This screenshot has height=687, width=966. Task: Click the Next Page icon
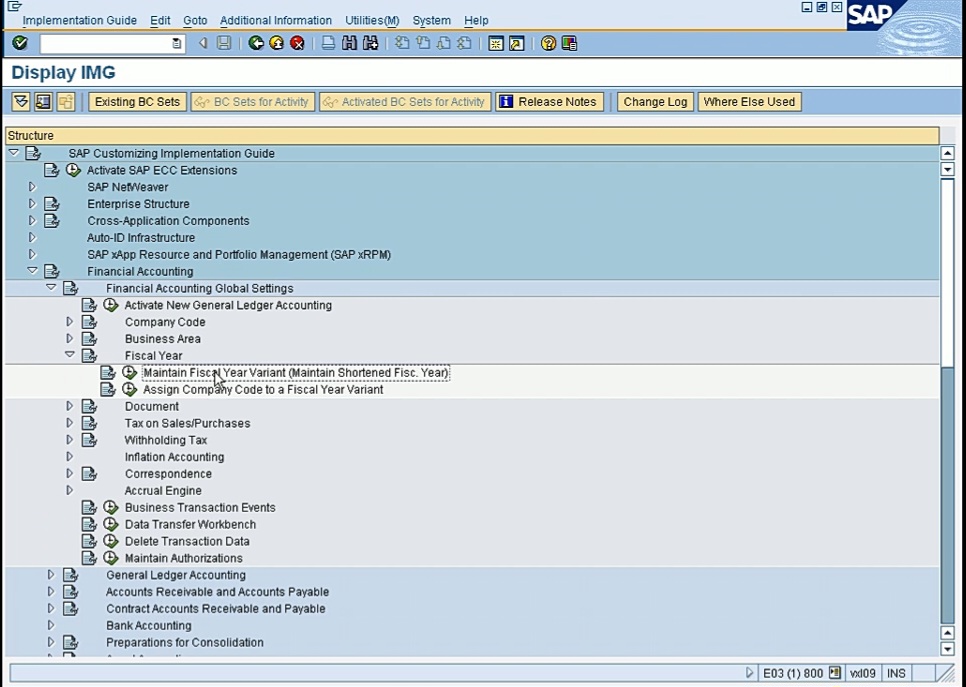(444, 43)
